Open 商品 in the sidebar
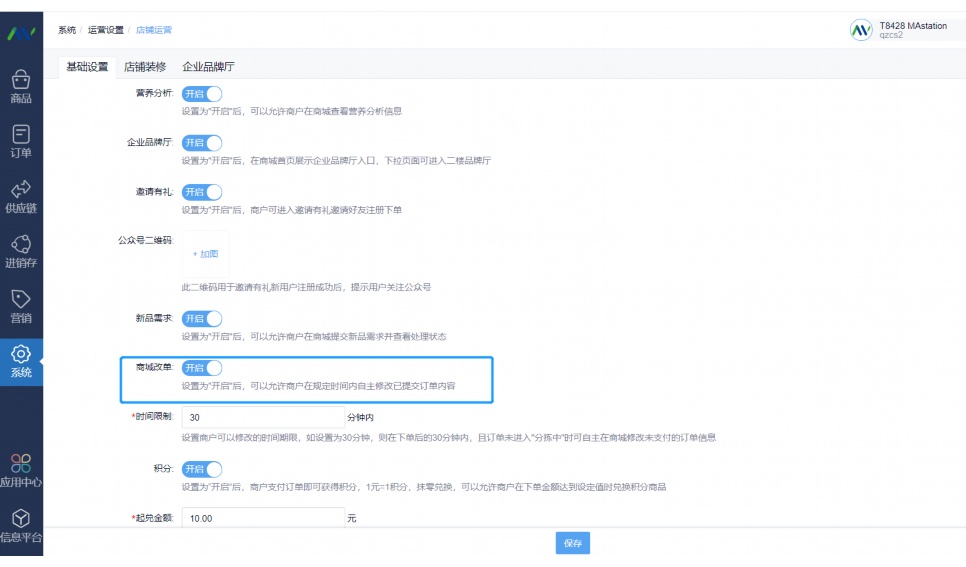This screenshot has width=966, height=567. [21, 86]
